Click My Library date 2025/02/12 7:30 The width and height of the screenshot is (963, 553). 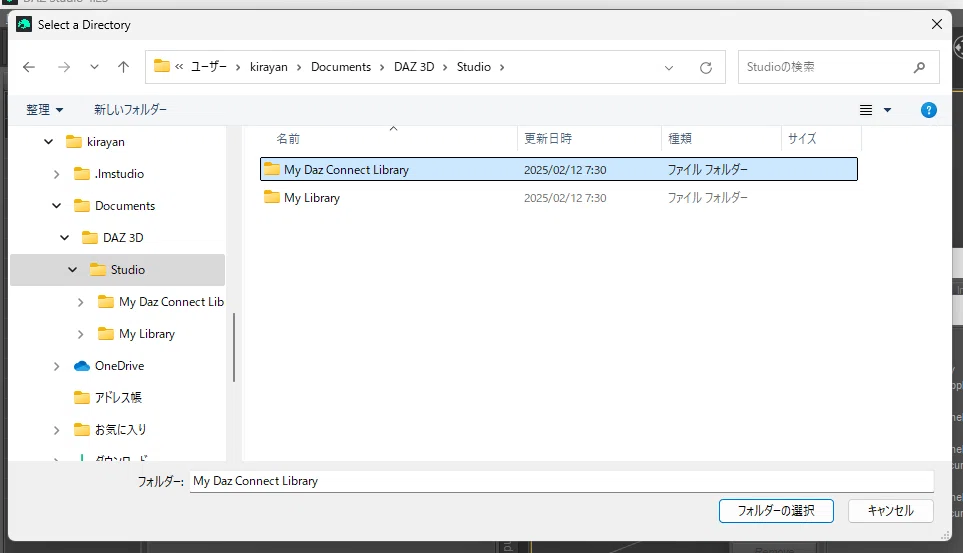tap(565, 198)
